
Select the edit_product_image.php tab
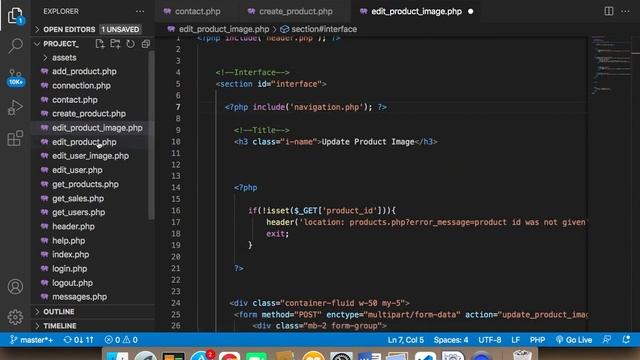tap(416, 11)
